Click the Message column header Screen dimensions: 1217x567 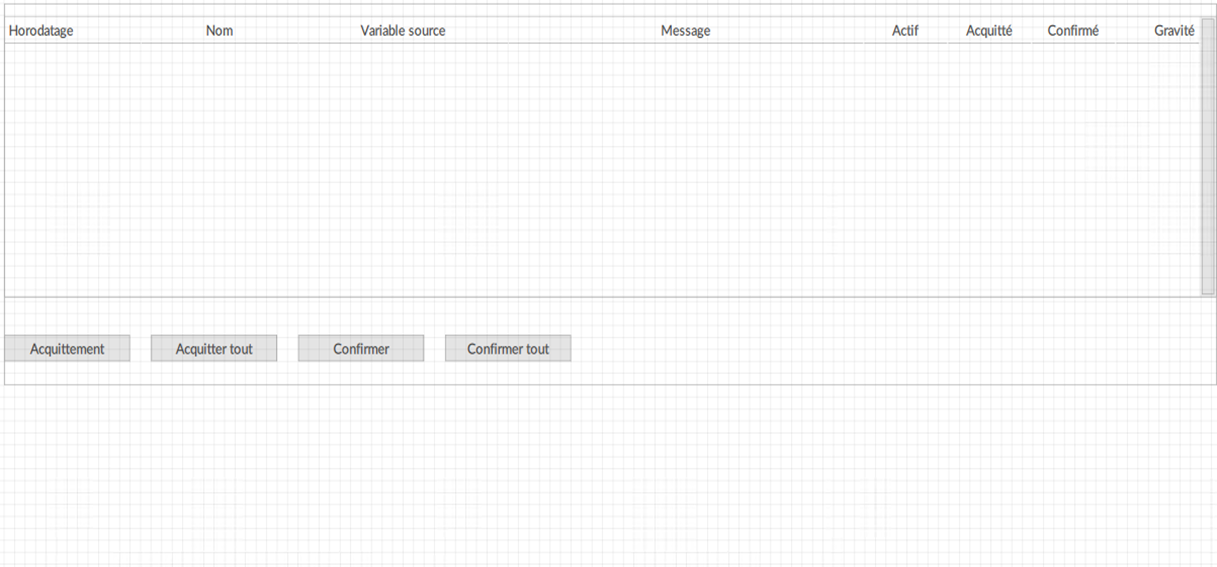pyautogui.click(x=685, y=31)
